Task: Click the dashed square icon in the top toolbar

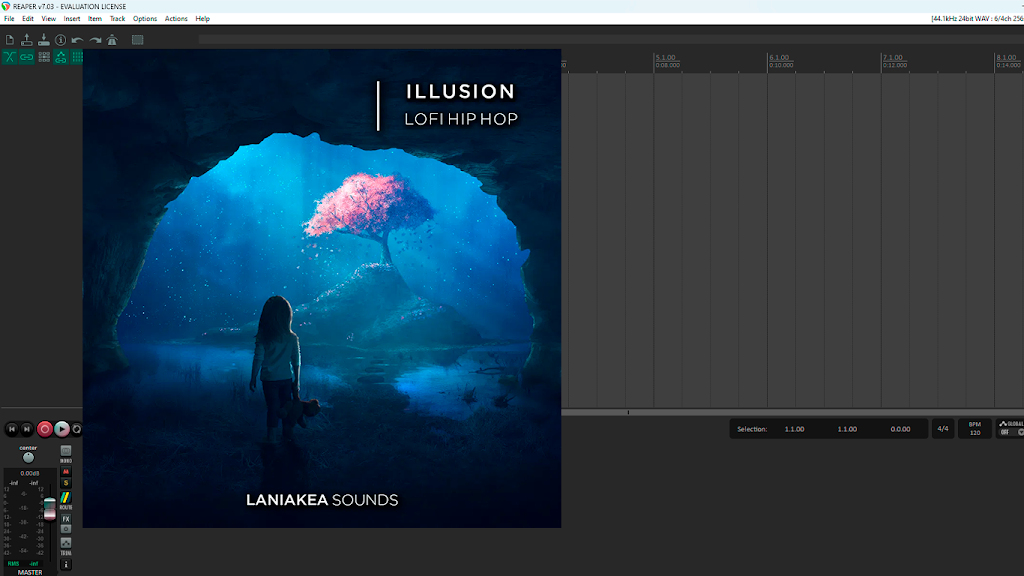Action: [x=137, y=40]
